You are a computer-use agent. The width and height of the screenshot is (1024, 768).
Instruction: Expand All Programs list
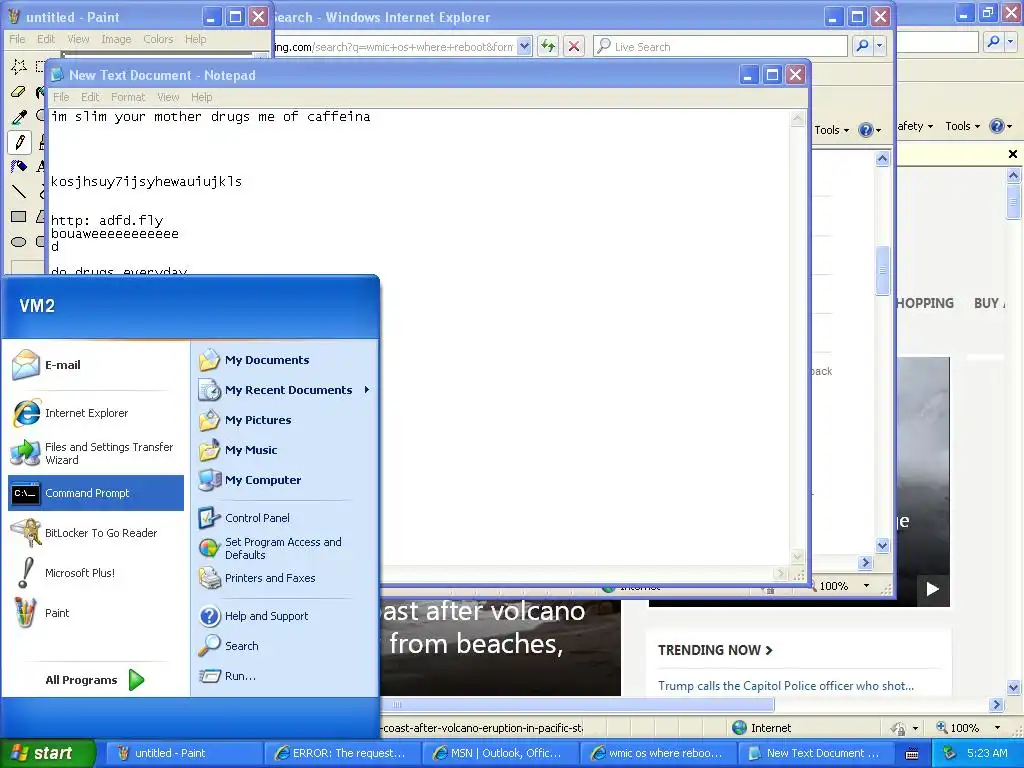95,680
